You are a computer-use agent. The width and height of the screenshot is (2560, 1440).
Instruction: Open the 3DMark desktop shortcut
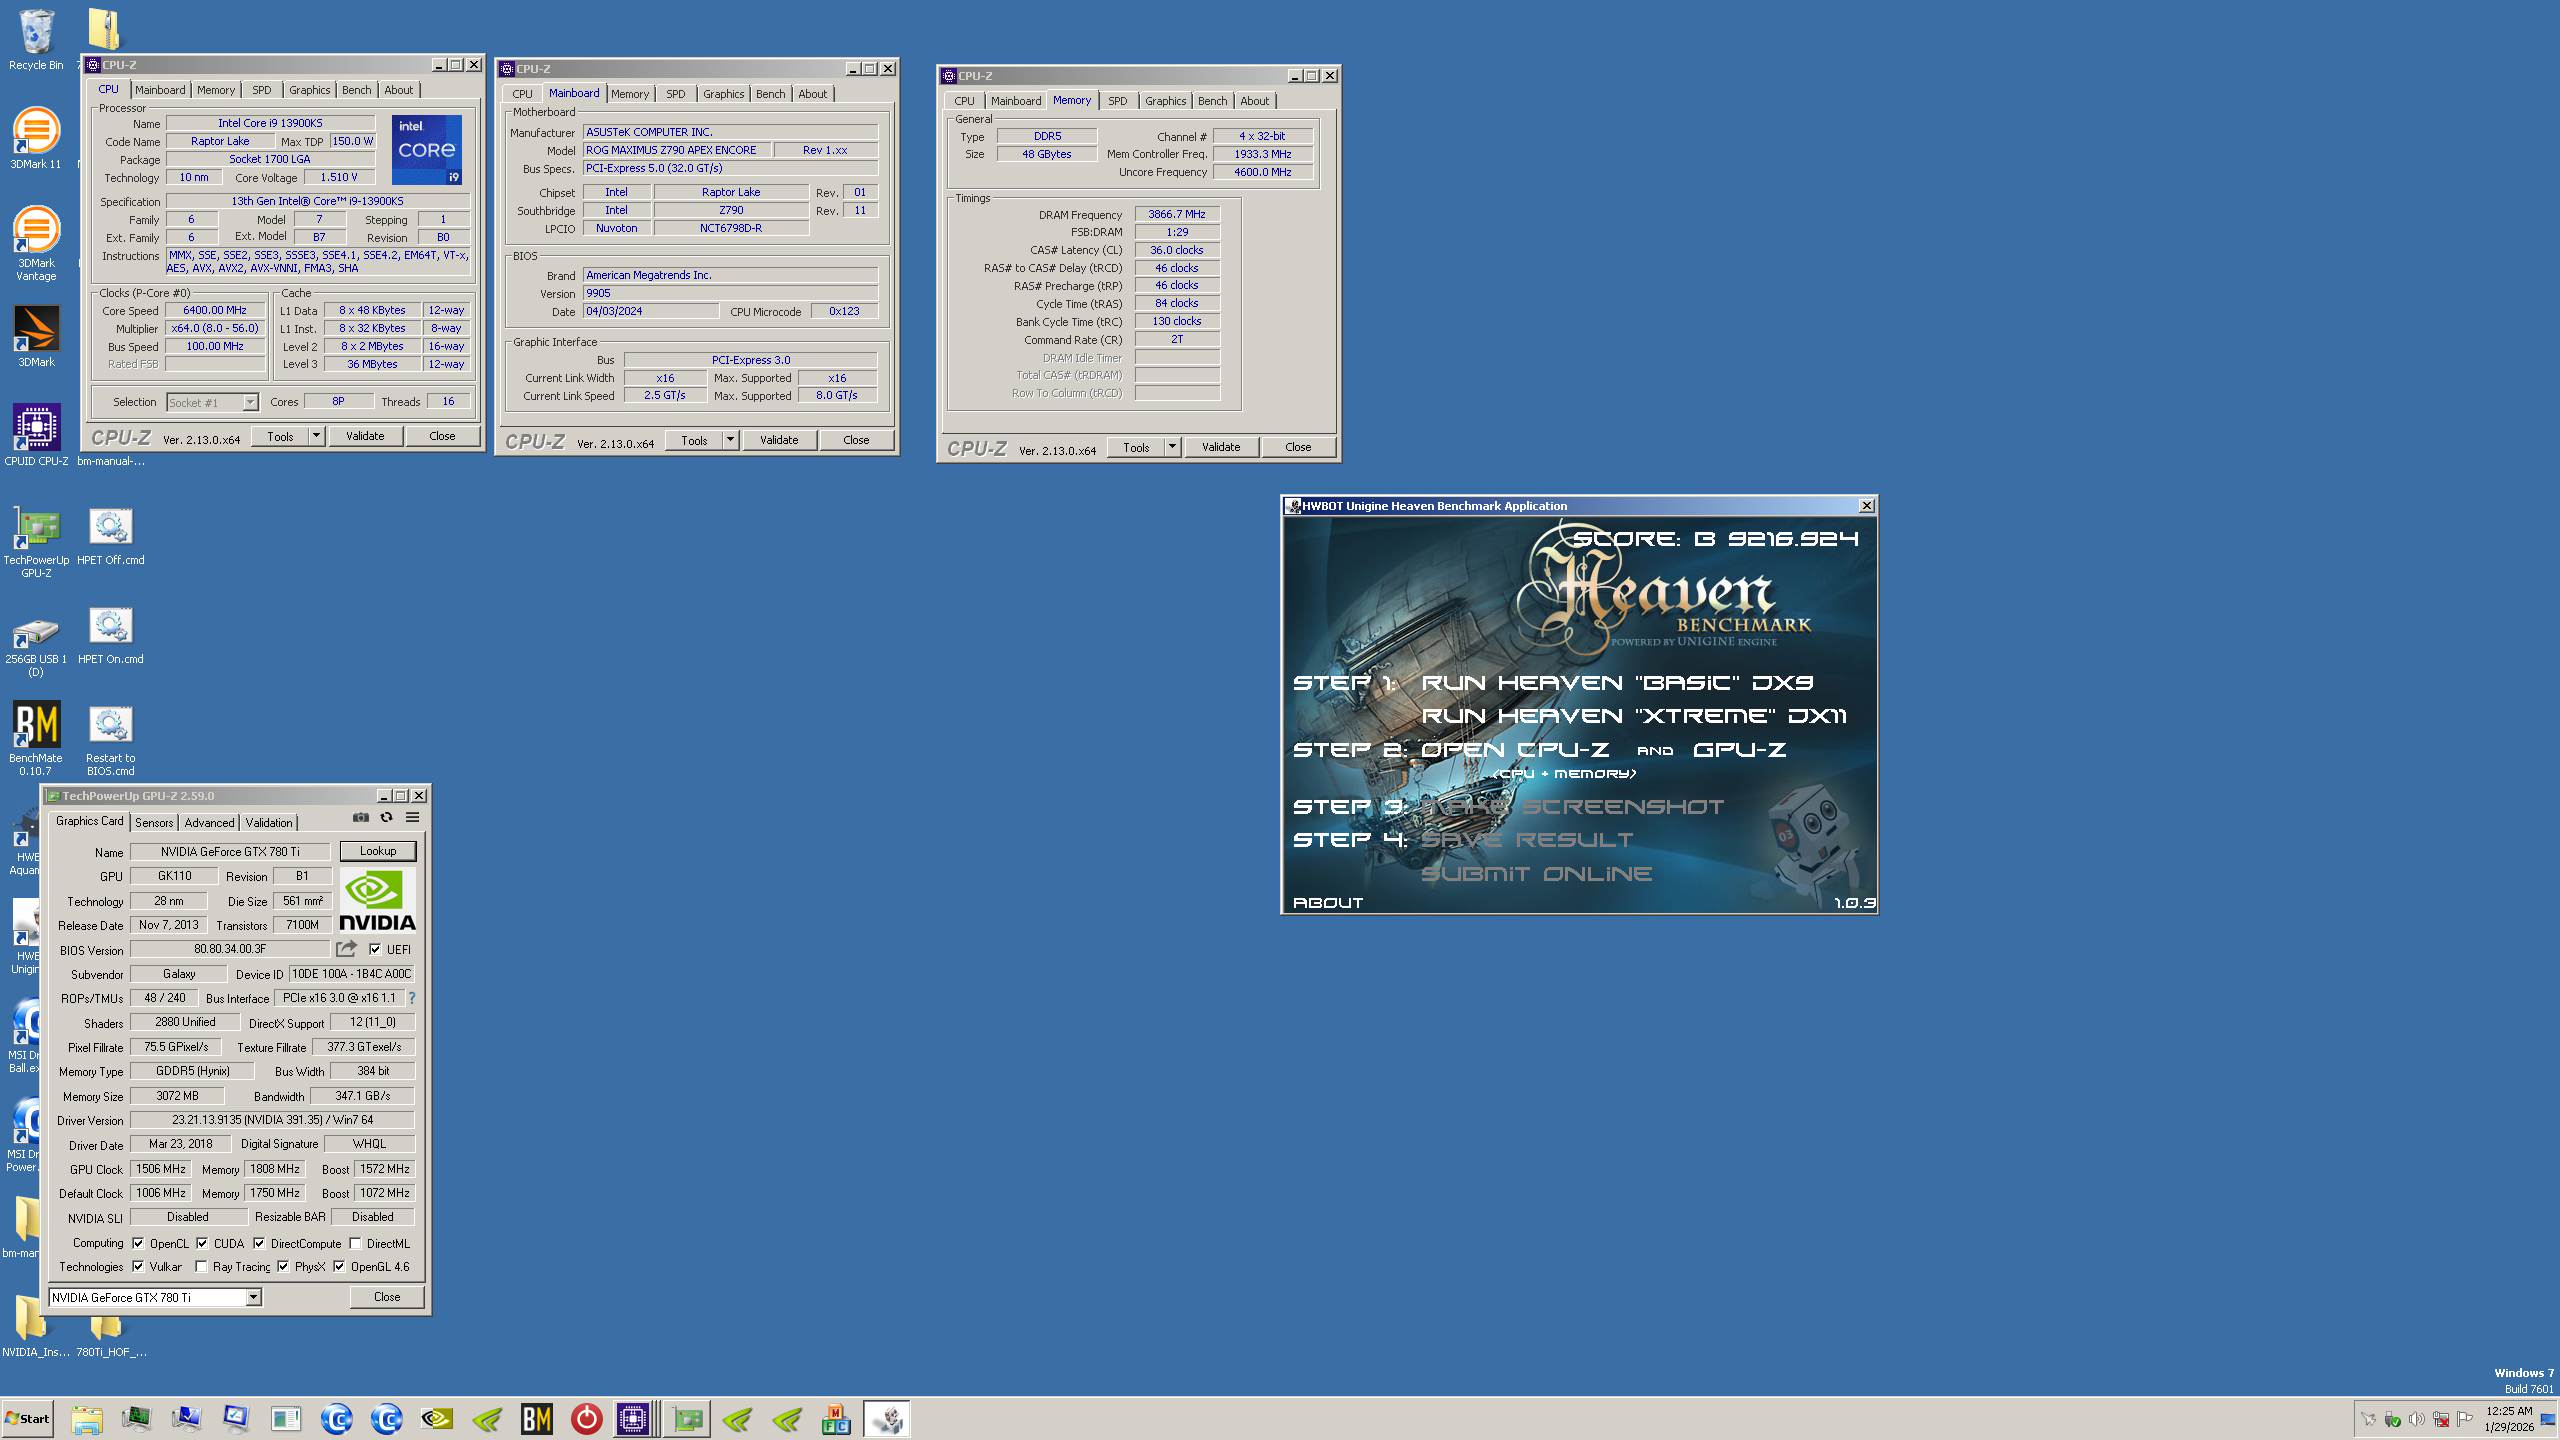point(36,336)
